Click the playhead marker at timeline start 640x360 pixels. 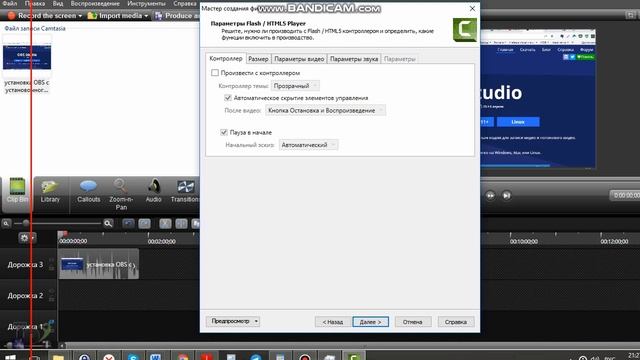click(62, 234)
